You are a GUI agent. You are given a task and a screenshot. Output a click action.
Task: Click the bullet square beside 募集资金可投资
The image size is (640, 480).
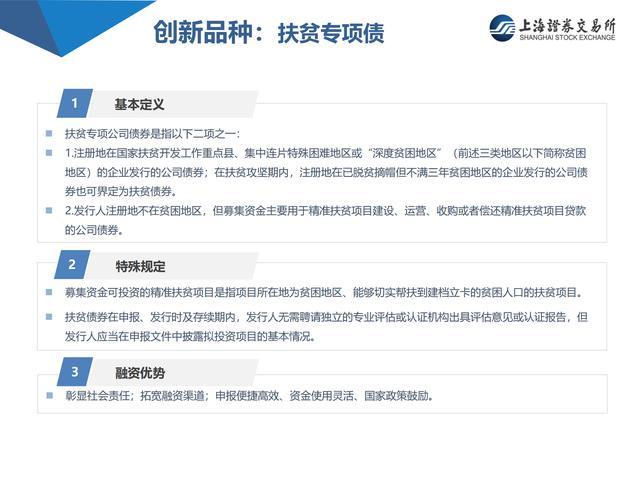coord(49,292)
